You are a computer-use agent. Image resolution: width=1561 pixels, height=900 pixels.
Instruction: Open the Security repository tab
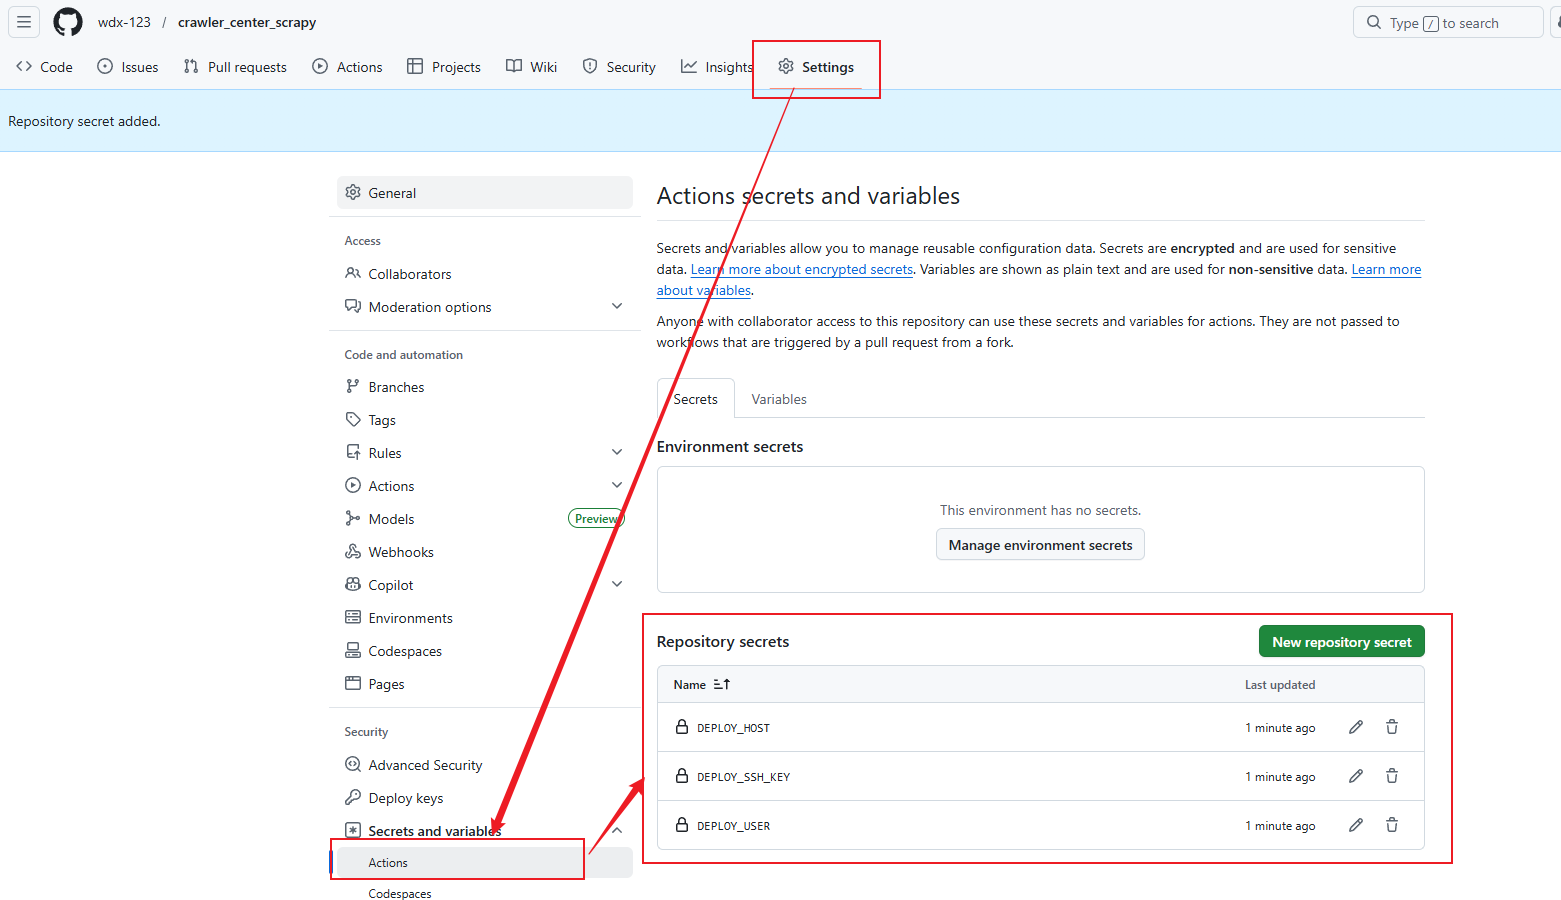(x=619, y=67)
